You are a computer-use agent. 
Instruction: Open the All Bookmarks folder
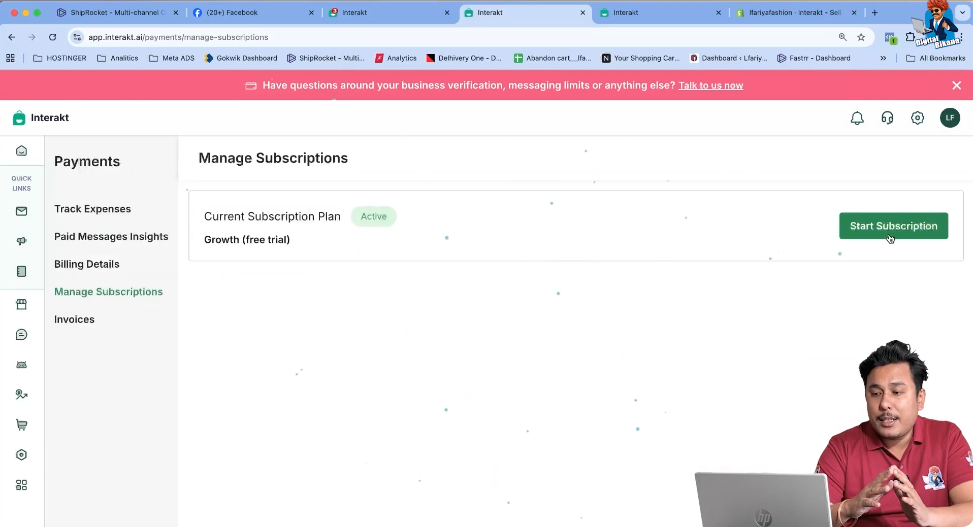(x=936, y=58)
